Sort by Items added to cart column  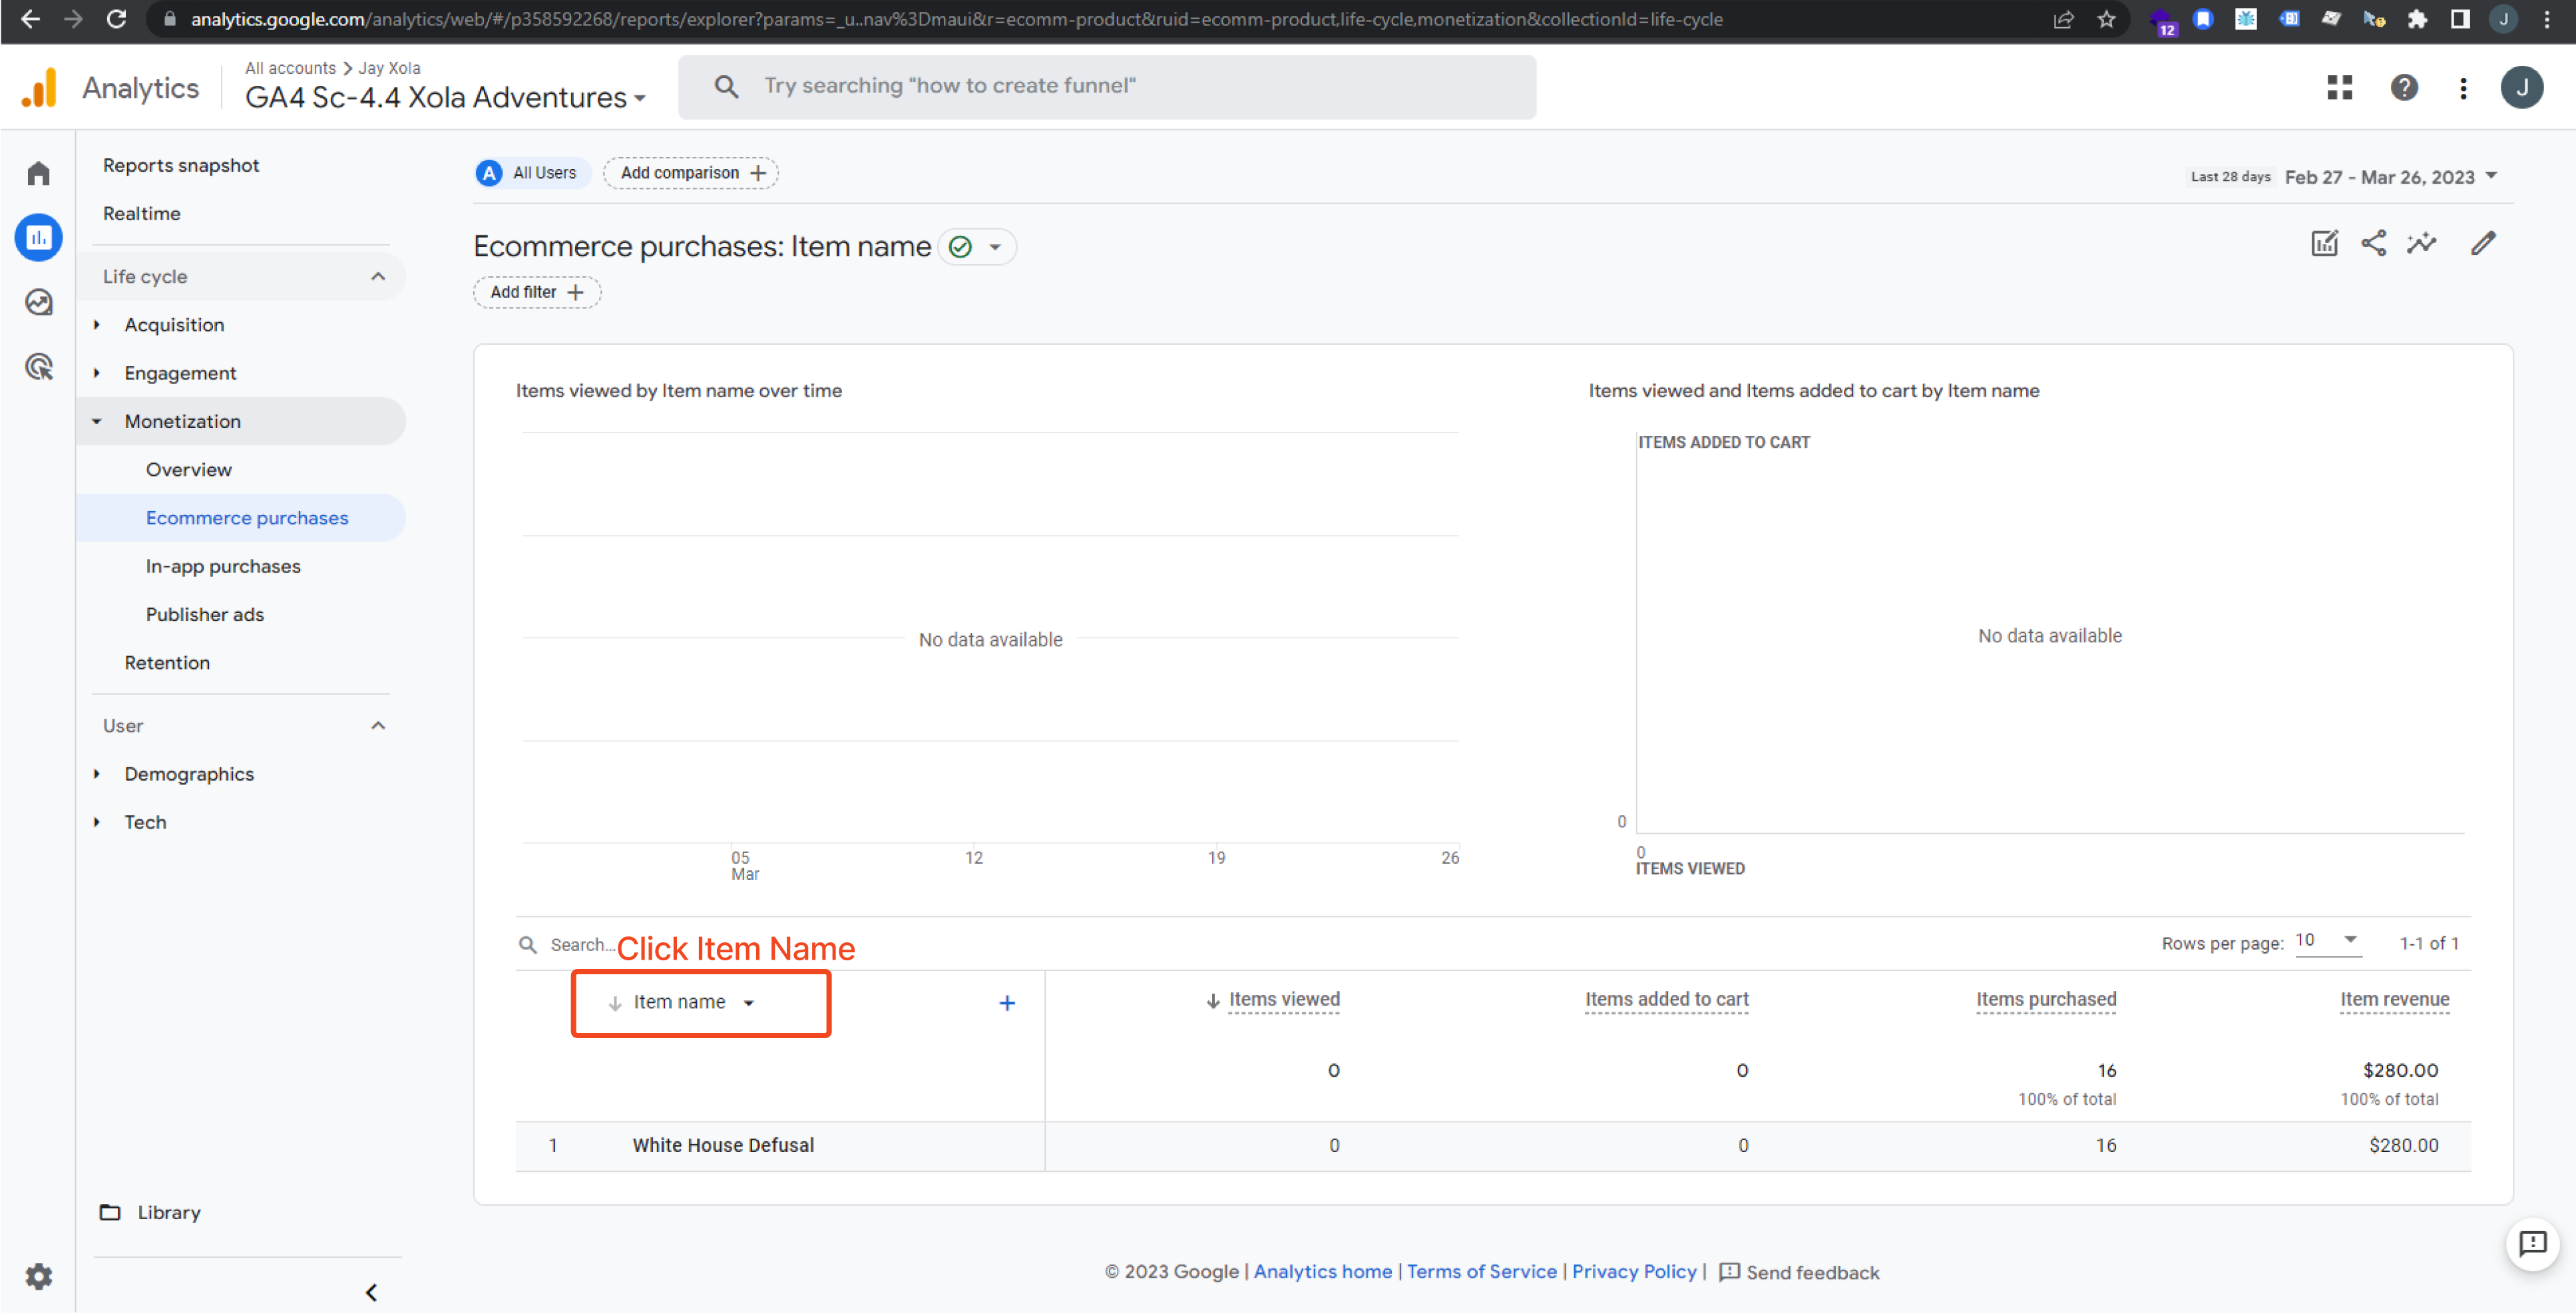tap(1667, 999)
